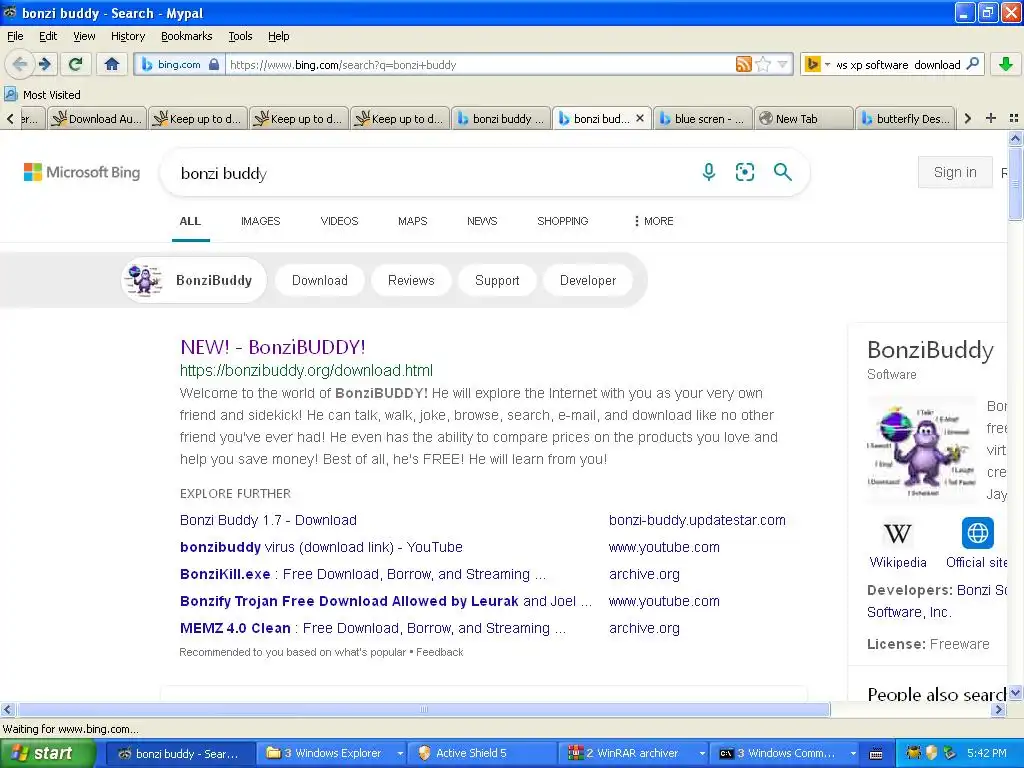Click the padlock site identity icon
The image size is (1024, 768).
214,64
